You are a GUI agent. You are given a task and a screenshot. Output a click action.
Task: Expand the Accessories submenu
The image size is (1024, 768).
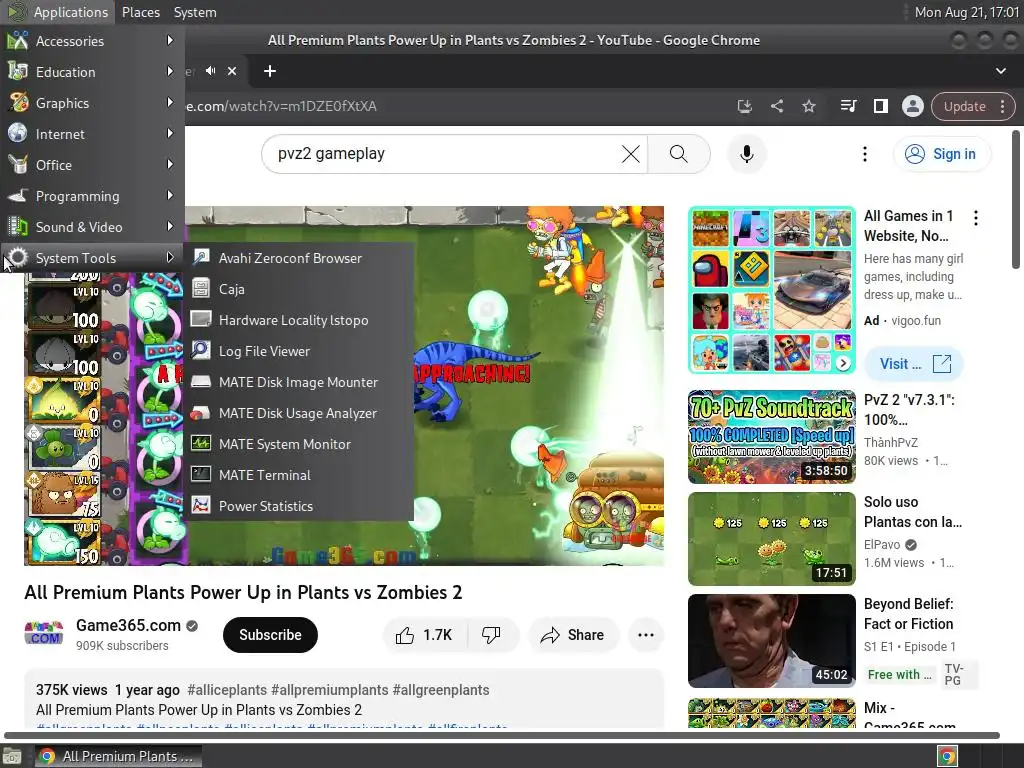pyautogui.click(x=92, y=40)
